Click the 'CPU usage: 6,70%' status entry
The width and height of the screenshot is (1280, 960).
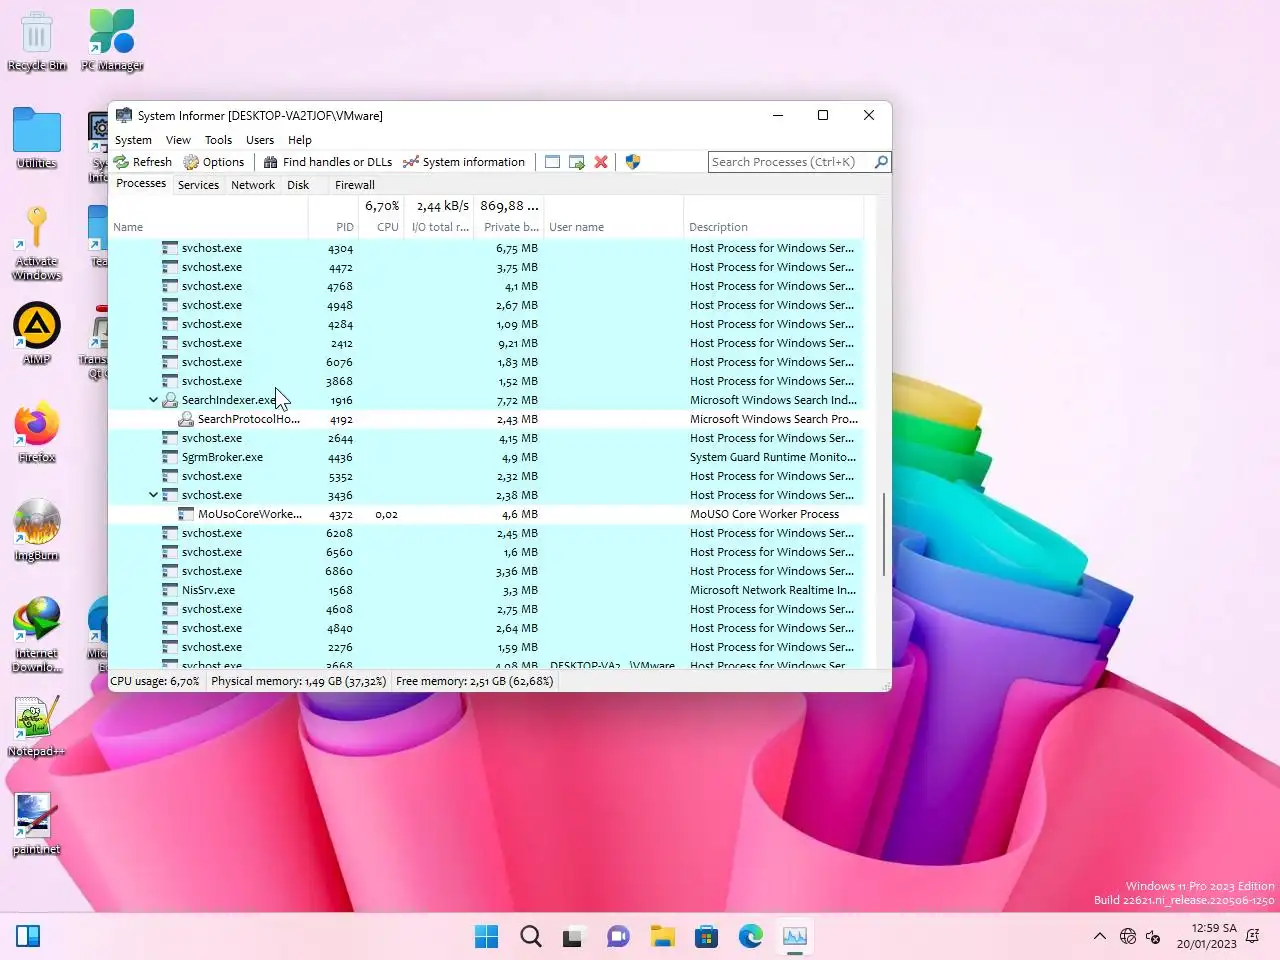coord(155,681)
